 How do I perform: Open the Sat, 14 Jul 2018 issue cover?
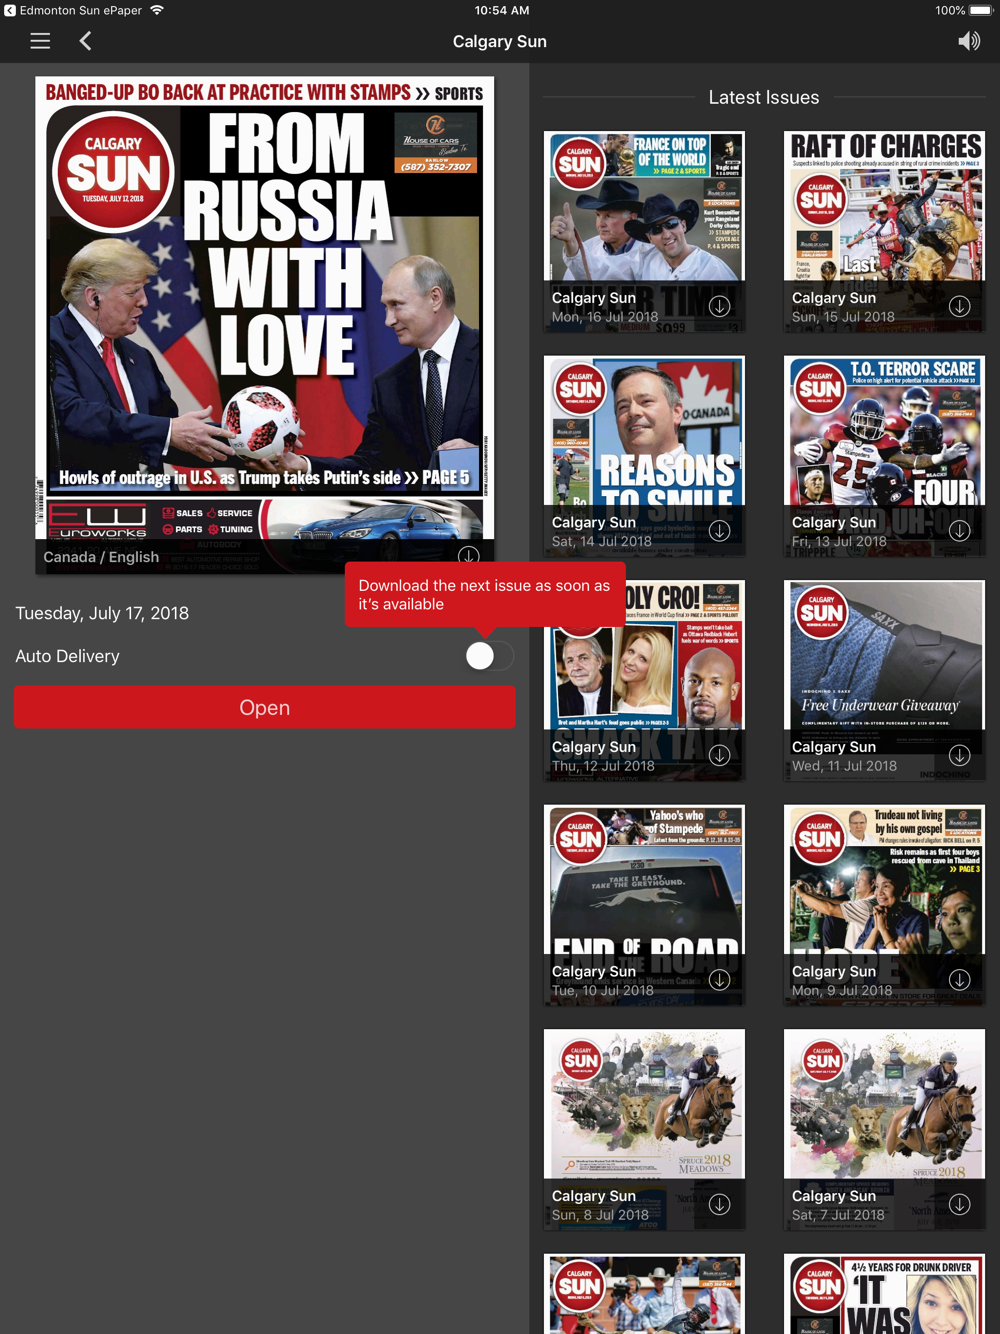644,456
